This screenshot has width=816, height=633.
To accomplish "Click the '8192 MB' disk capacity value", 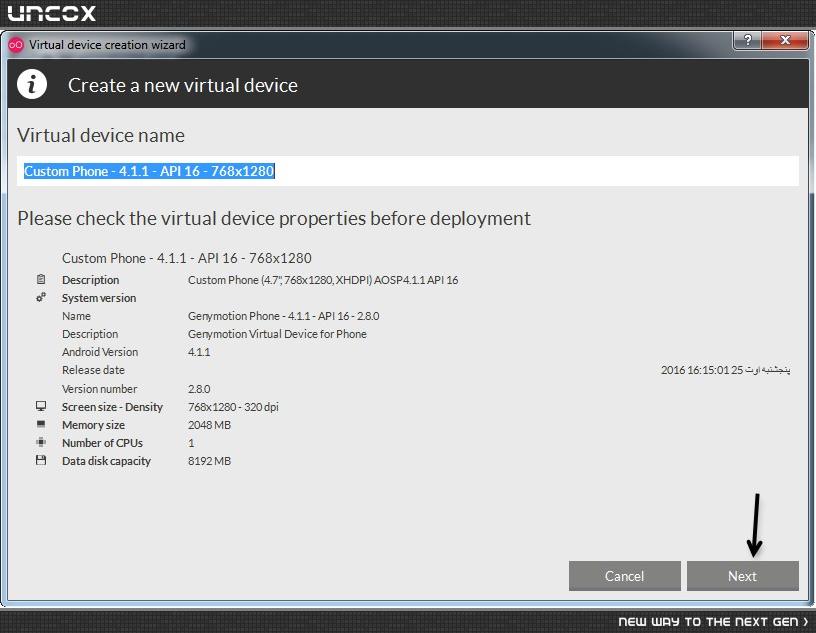I will pyautogui.click(x=209, y=461).
